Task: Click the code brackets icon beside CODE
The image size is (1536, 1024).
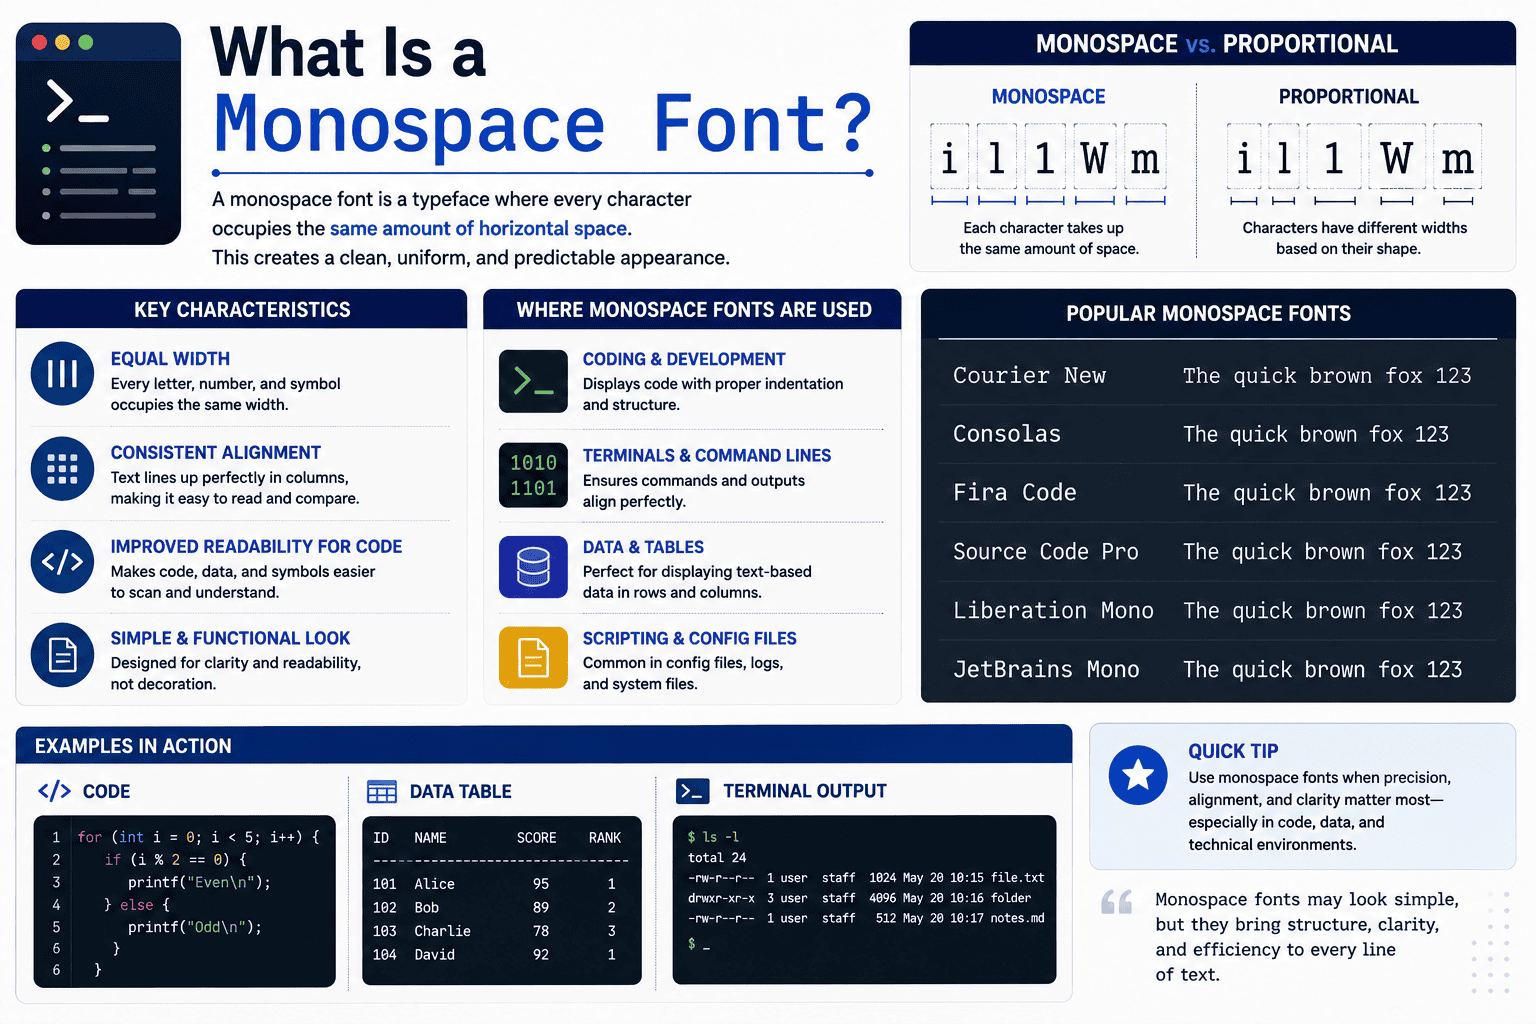Action: (x=54, y=791)
